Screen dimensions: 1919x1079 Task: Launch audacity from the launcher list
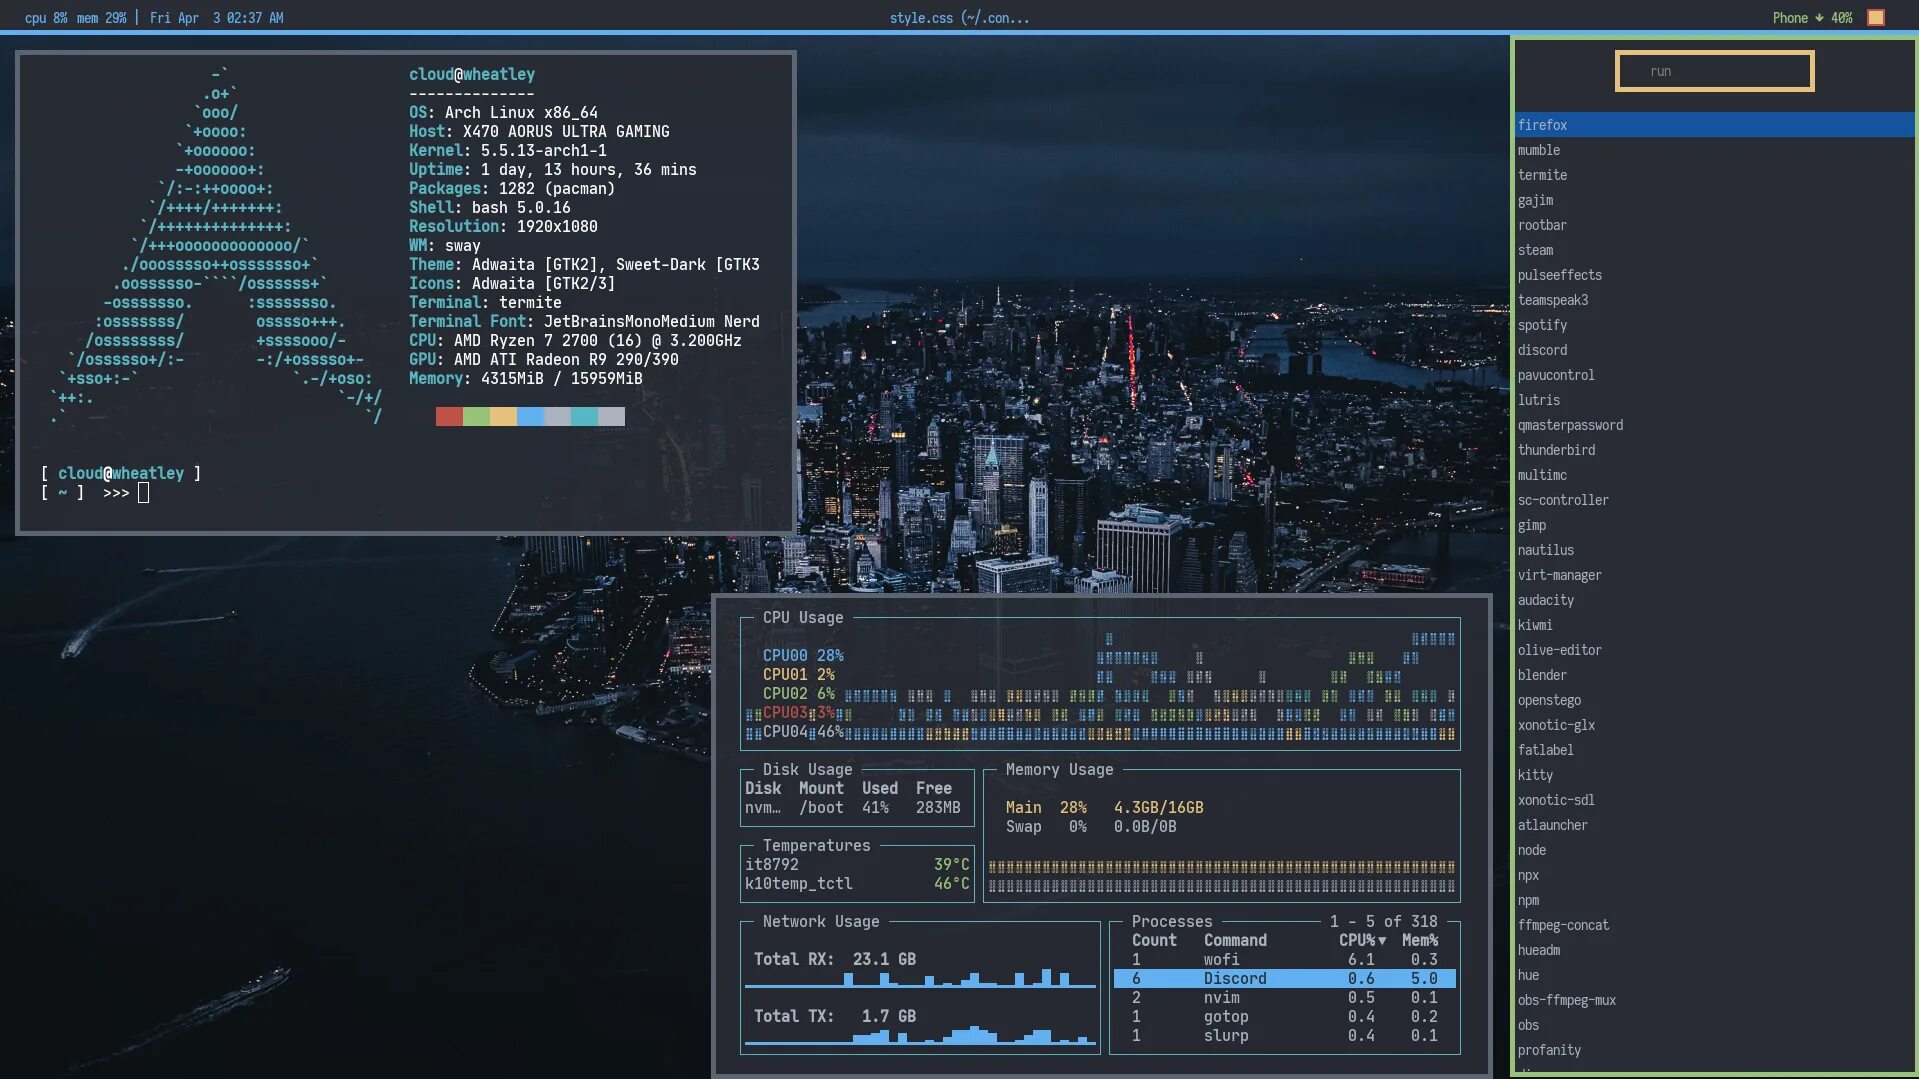pyautogui.click(x=1715, y=600)
